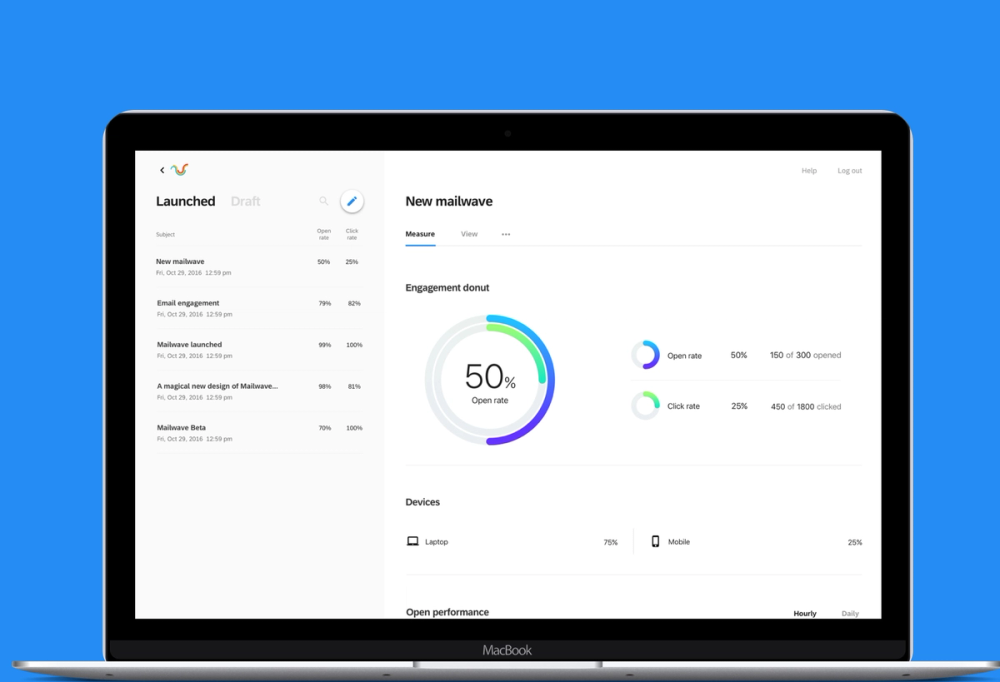Click the New mailwave page title
Image resolution: width=1000 pixels, height=682 pixels.
click(449, 202)
